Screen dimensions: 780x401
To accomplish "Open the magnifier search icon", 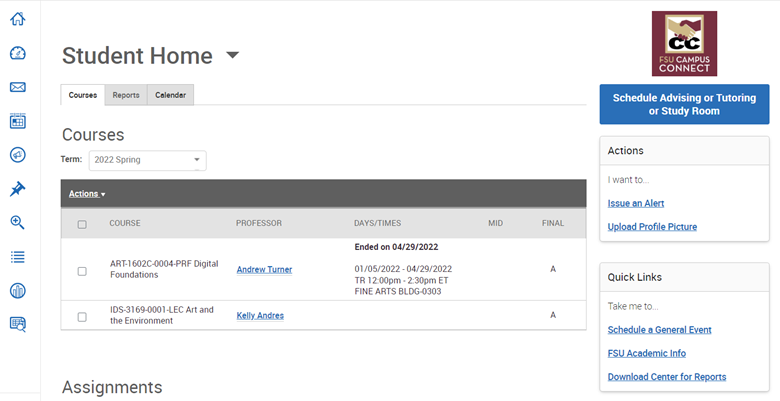I will tap(17, 223).
